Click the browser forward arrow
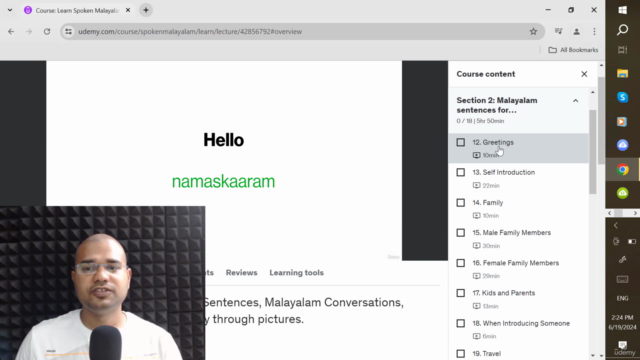The image size is (640, 360). point(29,31)
